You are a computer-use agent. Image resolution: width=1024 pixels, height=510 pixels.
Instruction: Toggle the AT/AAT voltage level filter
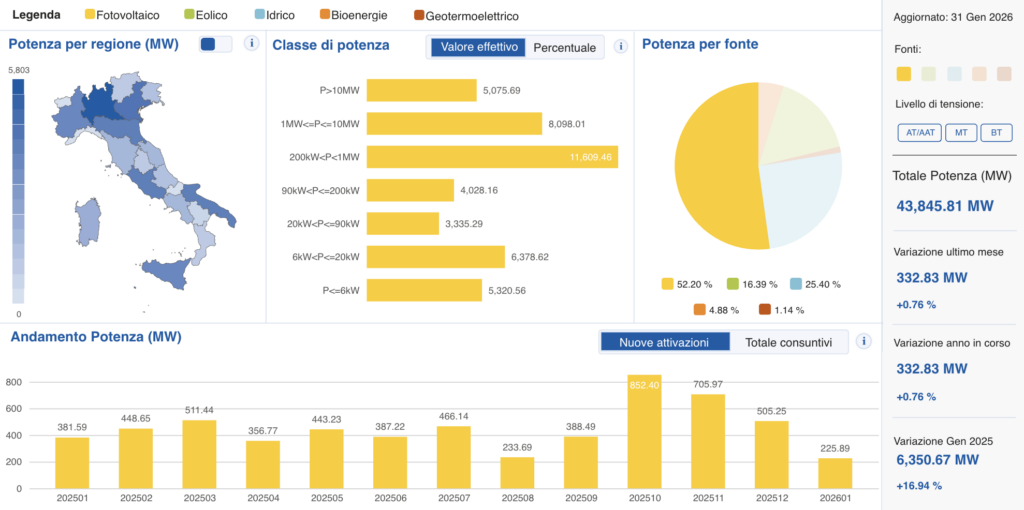[x=918, y=132]
